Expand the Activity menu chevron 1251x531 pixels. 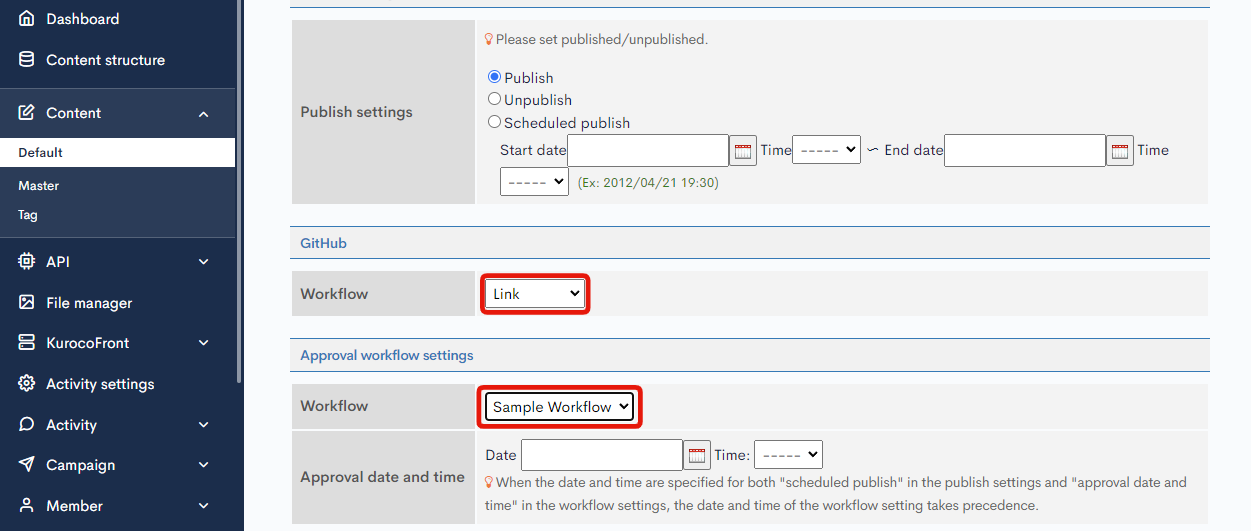coord(204,425)
